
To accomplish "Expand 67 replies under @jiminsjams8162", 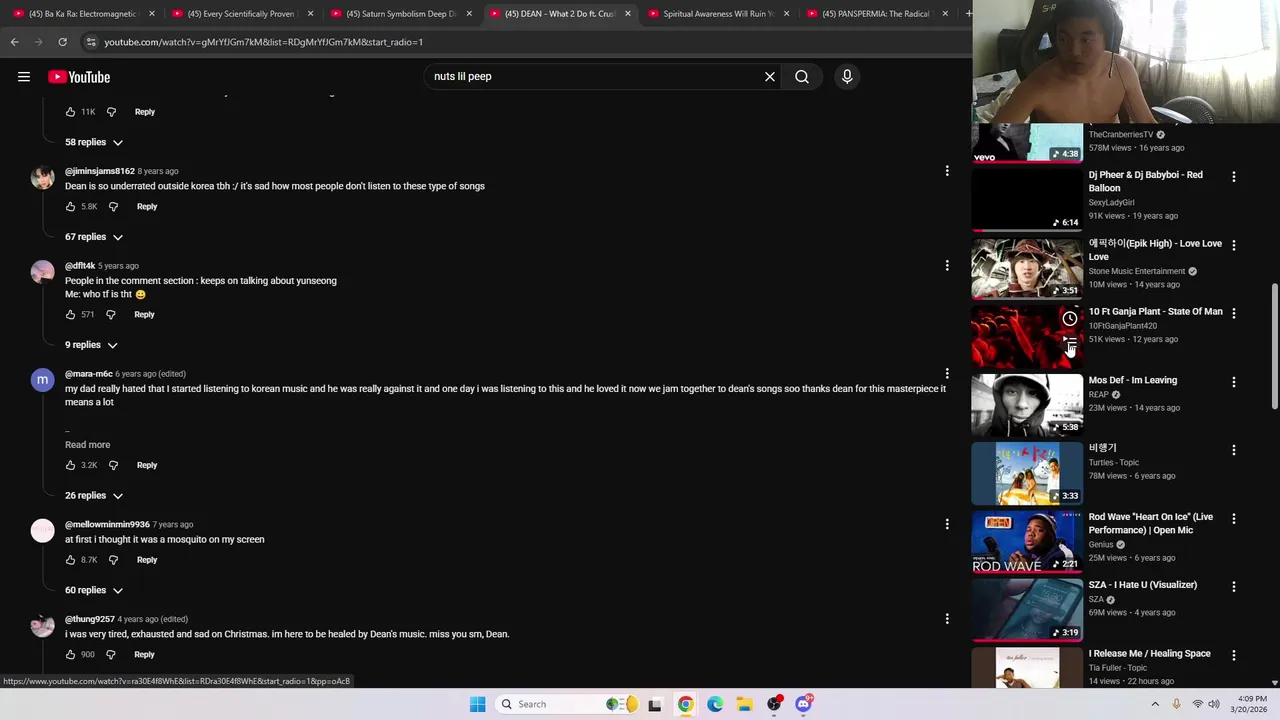I will tap(94, 237).
